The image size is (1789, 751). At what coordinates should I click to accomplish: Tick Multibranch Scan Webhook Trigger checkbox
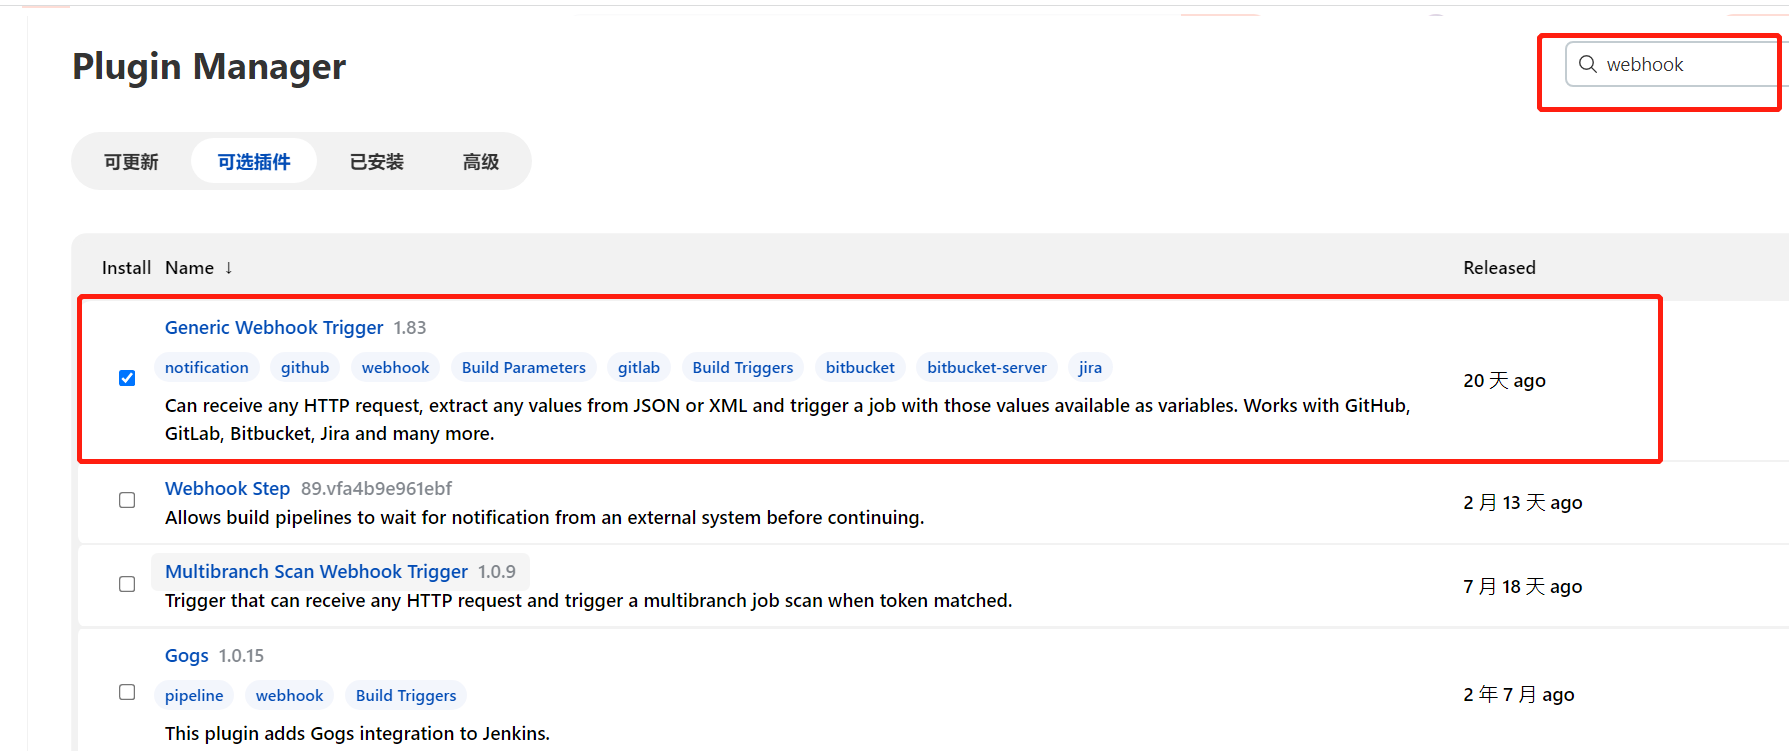coord(127,584)
